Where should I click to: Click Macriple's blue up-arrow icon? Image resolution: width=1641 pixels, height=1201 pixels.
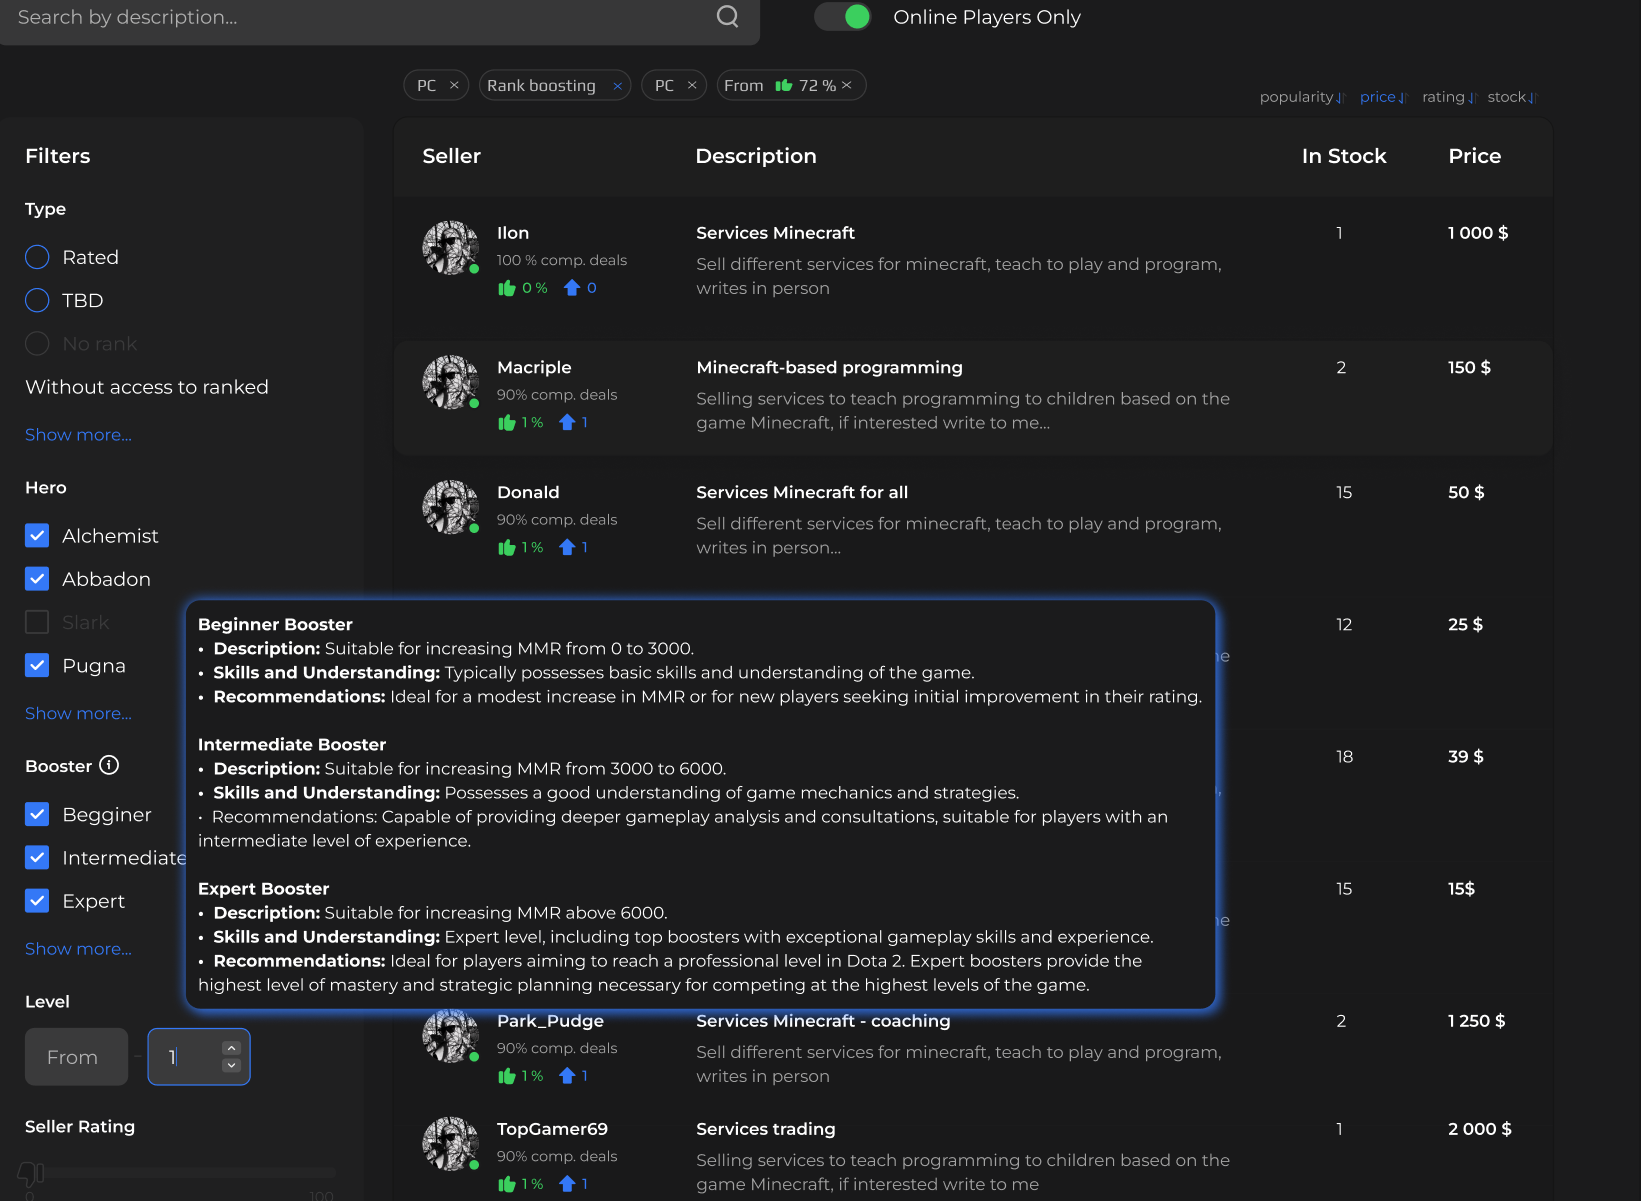click(567, 423)
